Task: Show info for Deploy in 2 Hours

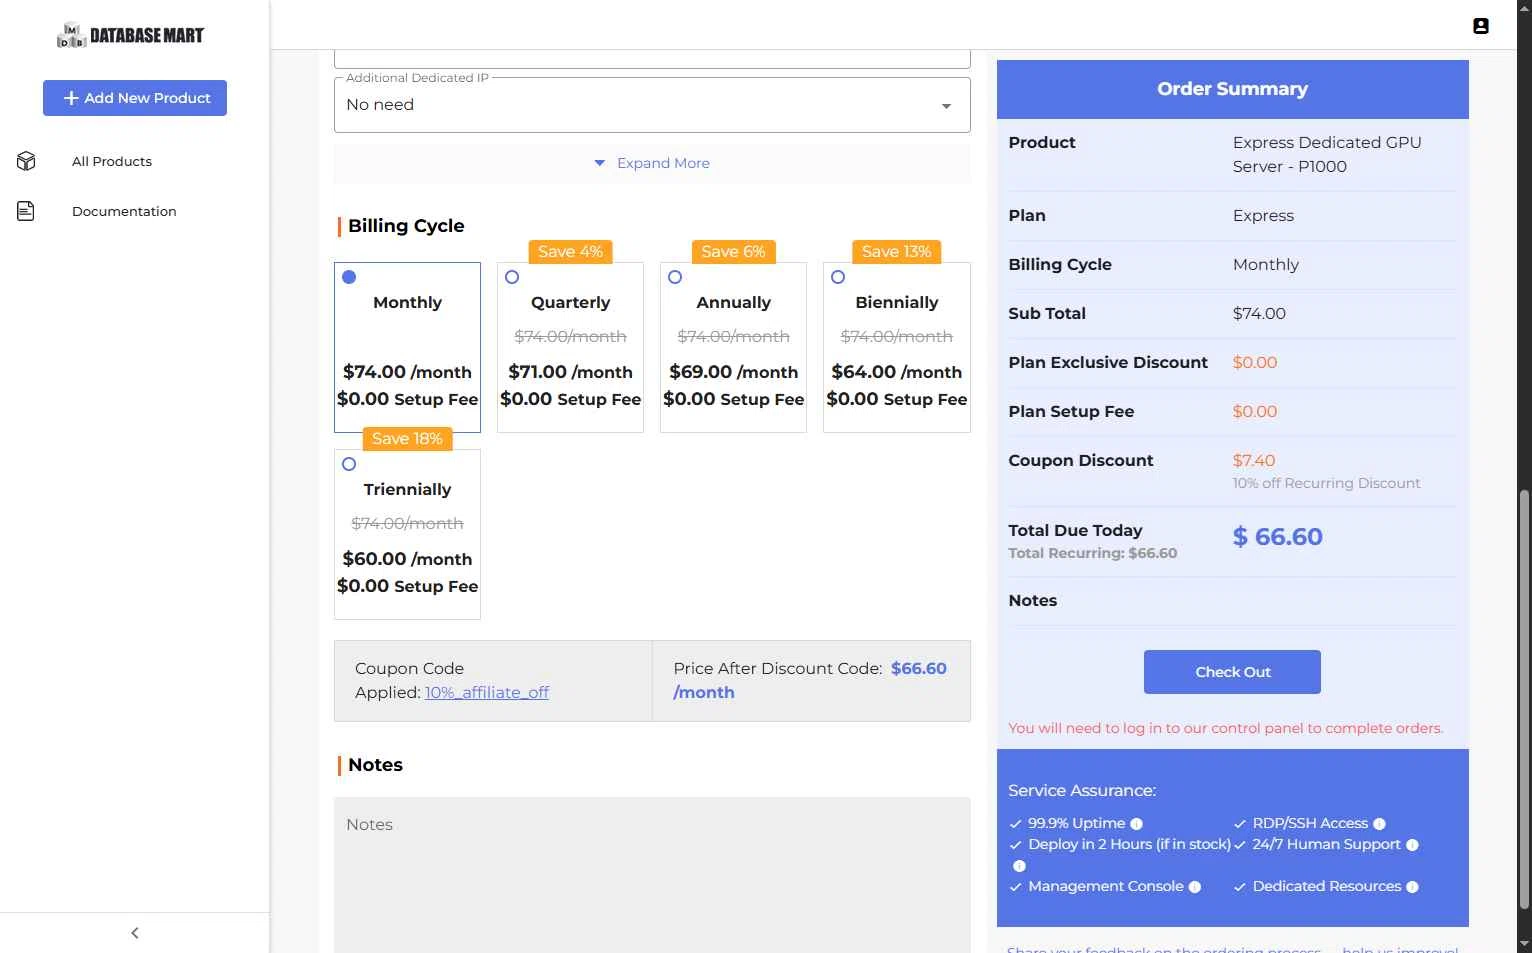Action: (x=1019, y=866)
